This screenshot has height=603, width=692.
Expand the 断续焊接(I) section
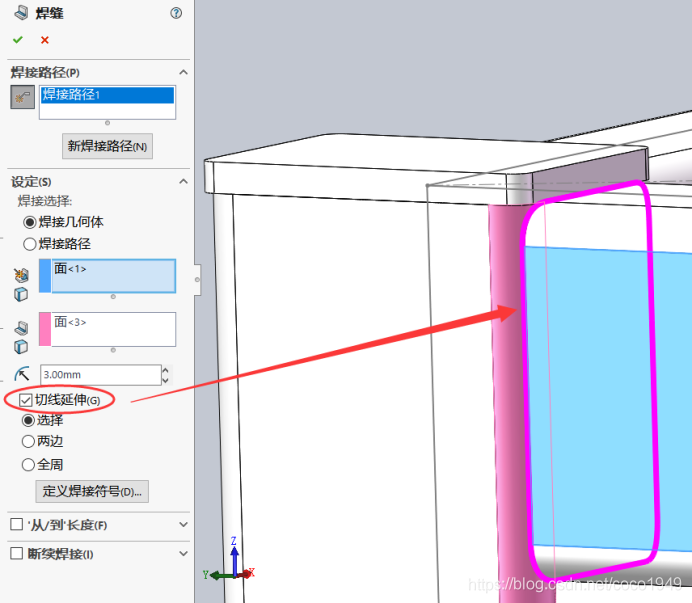point(184,553)
